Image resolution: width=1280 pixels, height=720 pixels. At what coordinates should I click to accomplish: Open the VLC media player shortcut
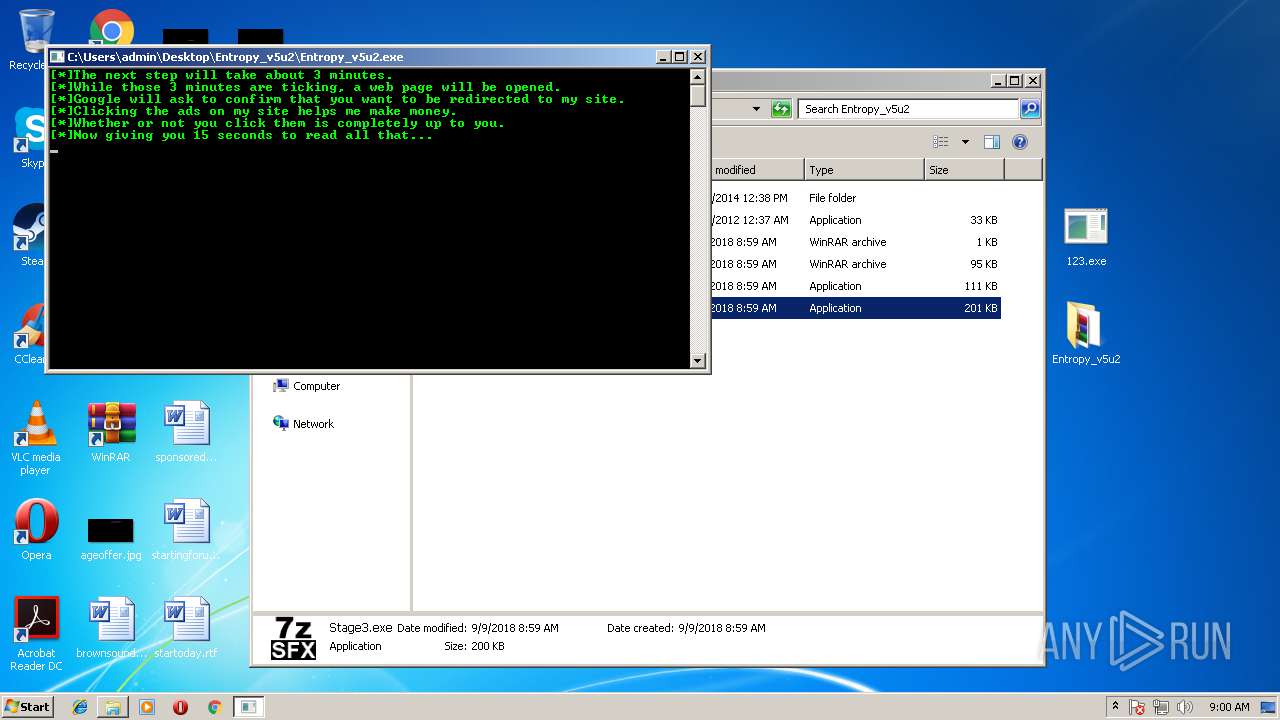pyautogui.click(x=36, y=438)
